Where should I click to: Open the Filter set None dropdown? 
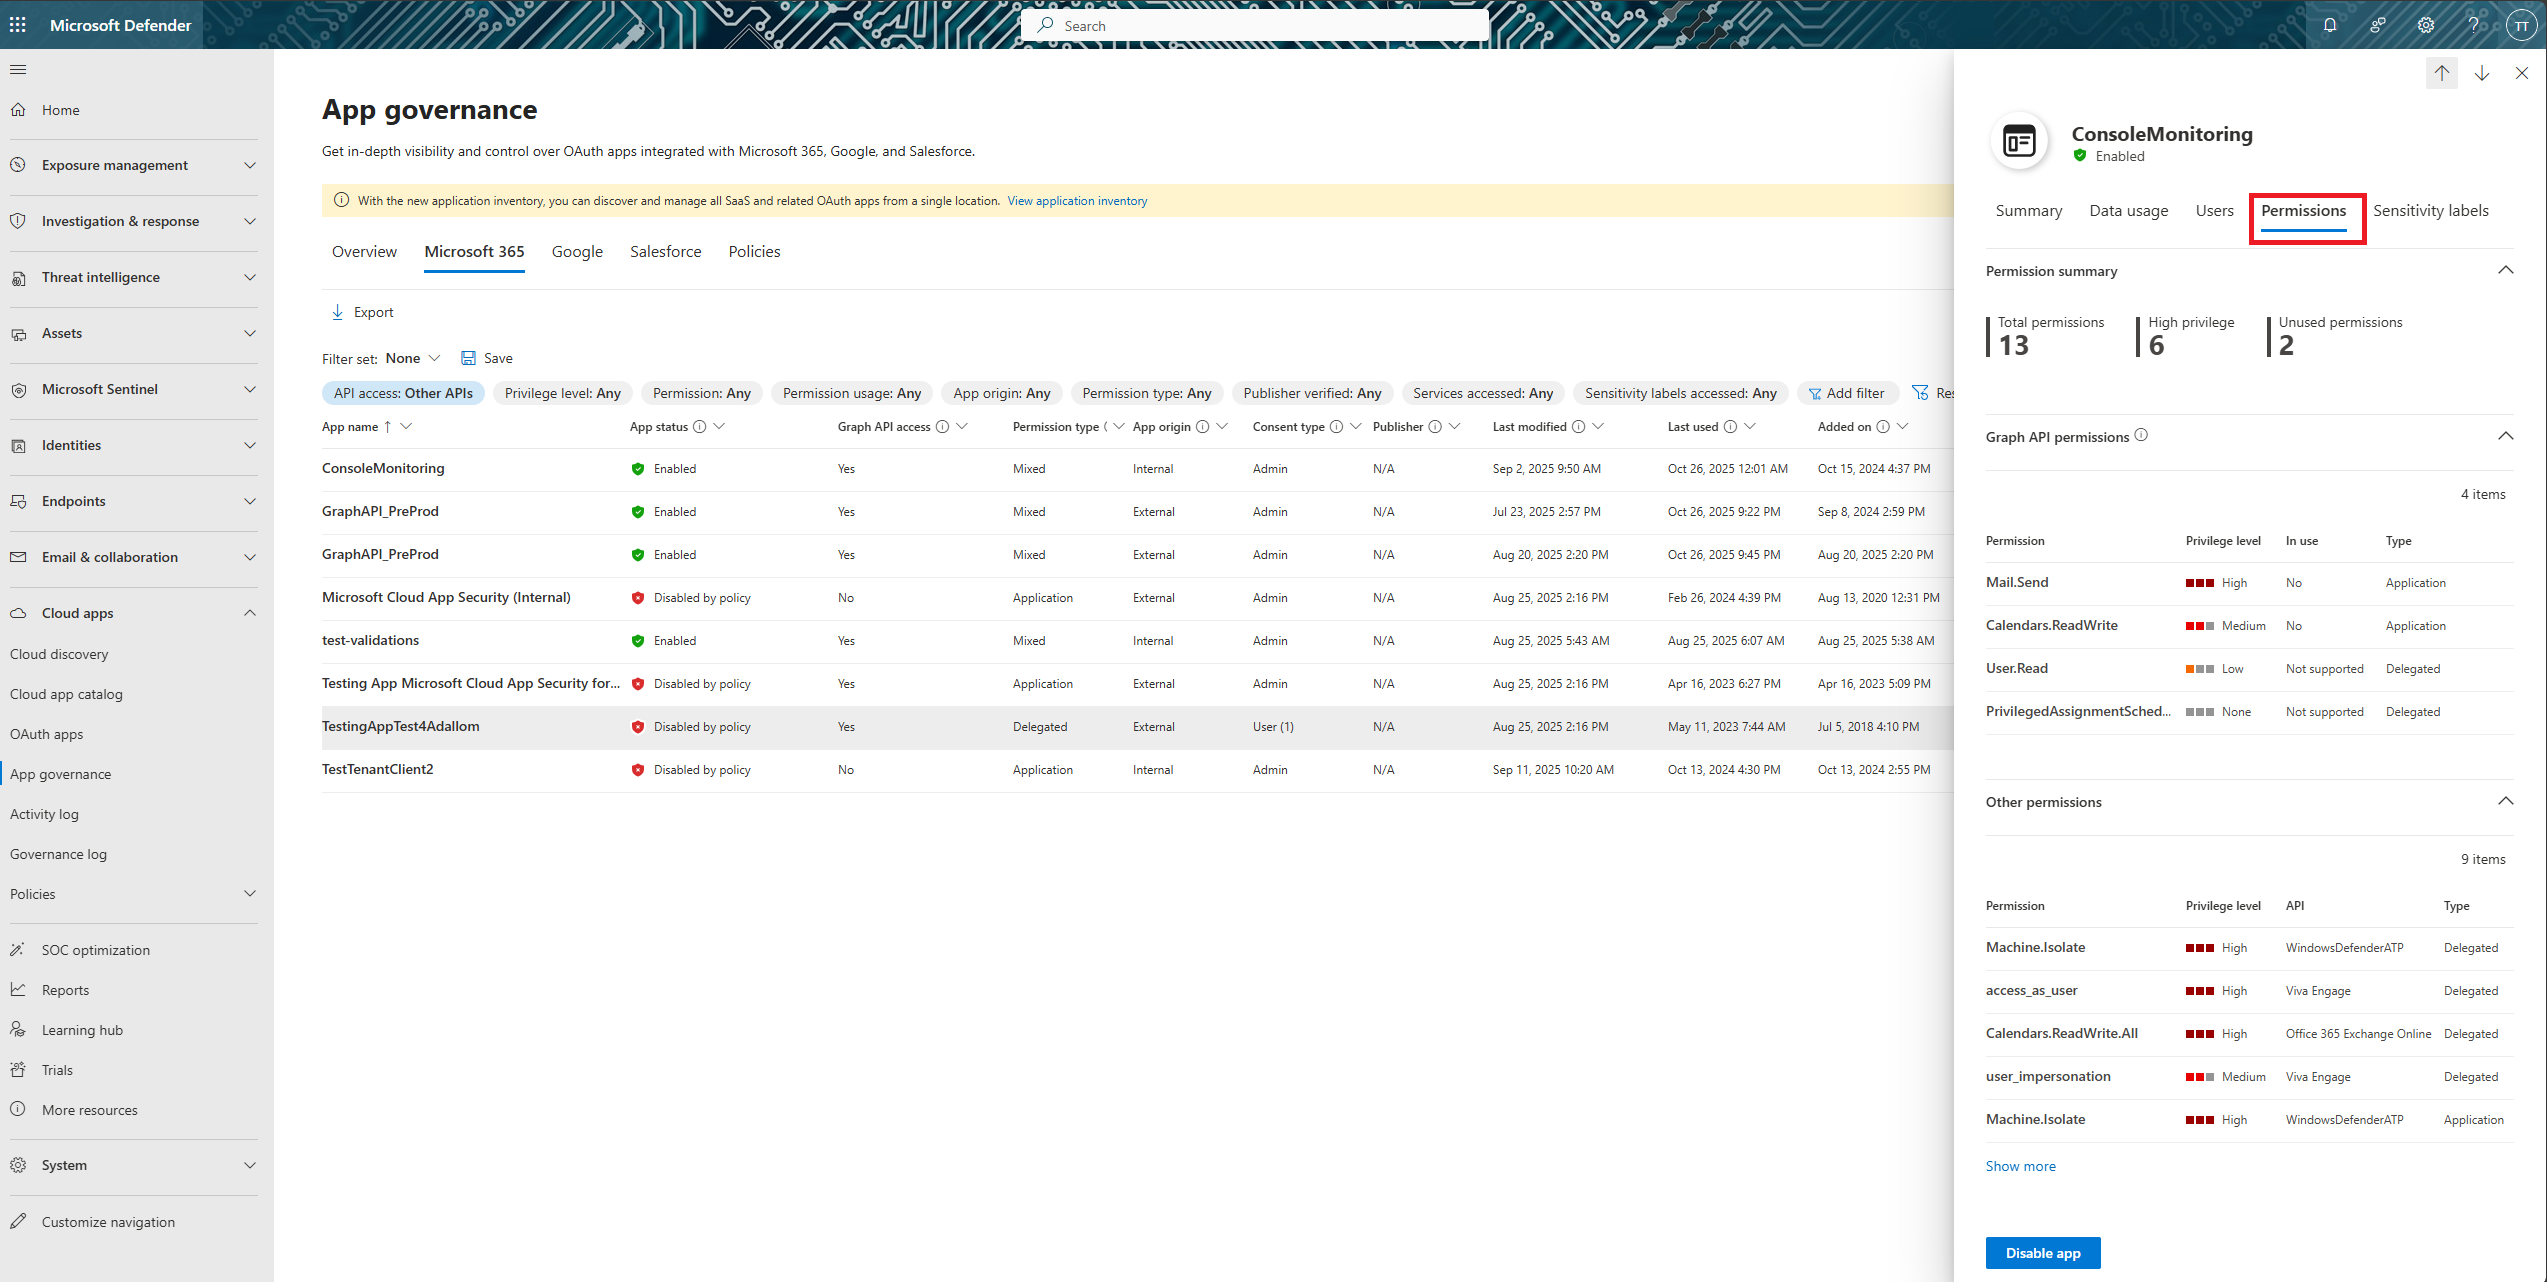(412, 358)
